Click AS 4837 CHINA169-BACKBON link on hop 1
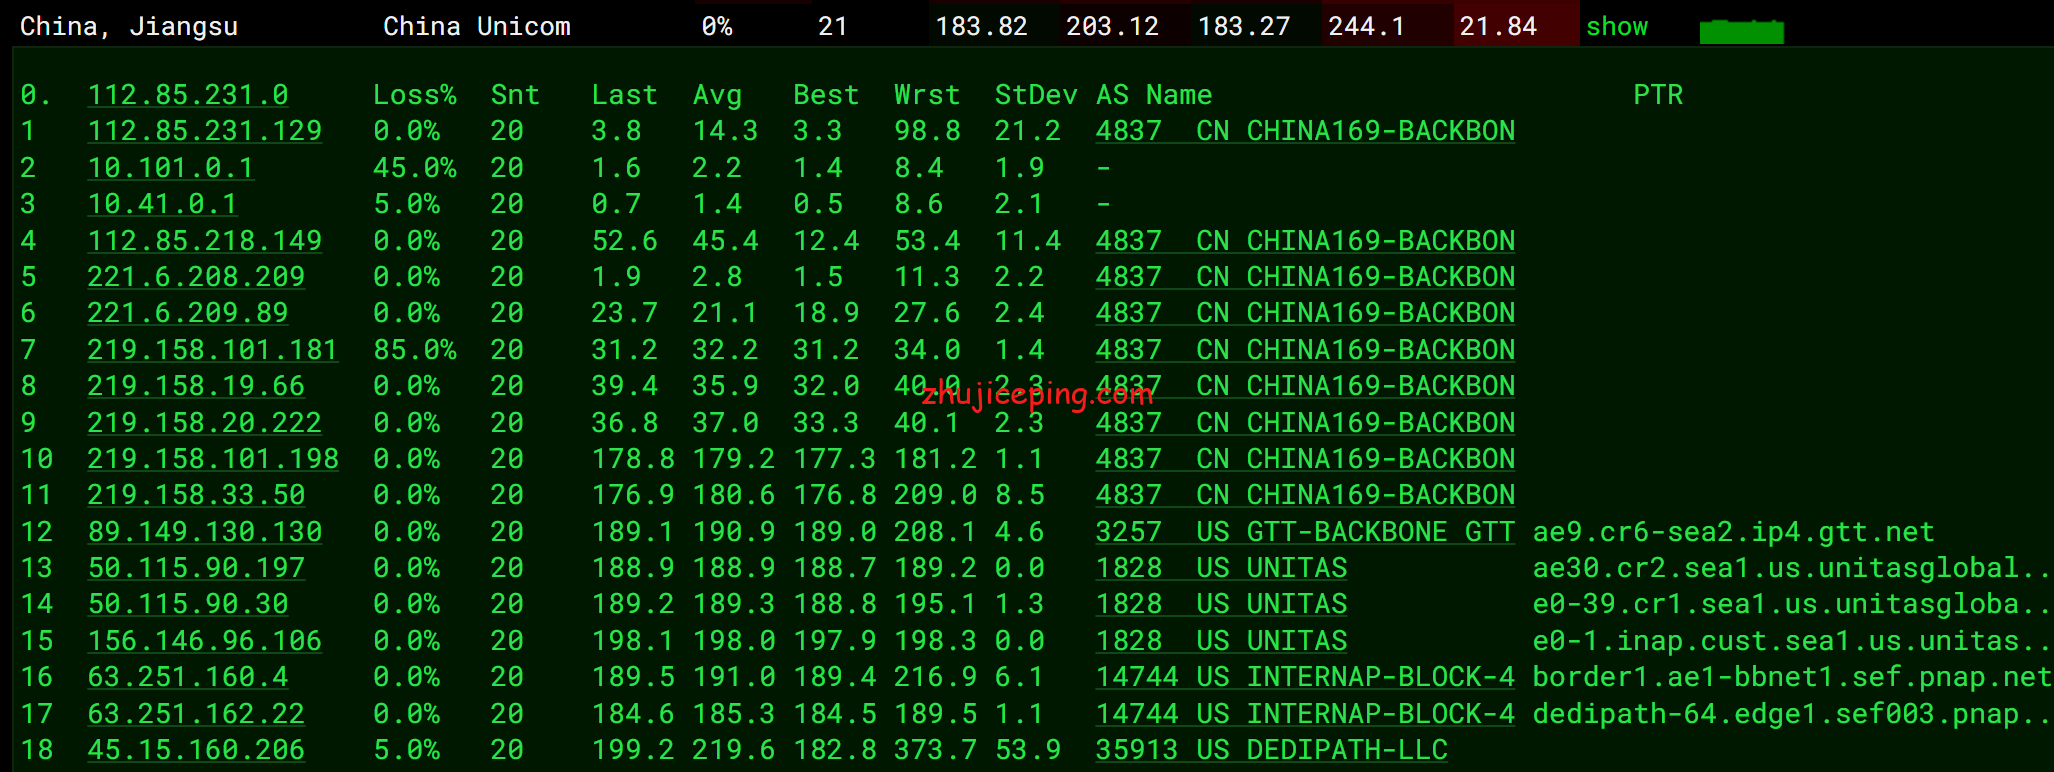 pyautogui.click(x=1305, y=131)
